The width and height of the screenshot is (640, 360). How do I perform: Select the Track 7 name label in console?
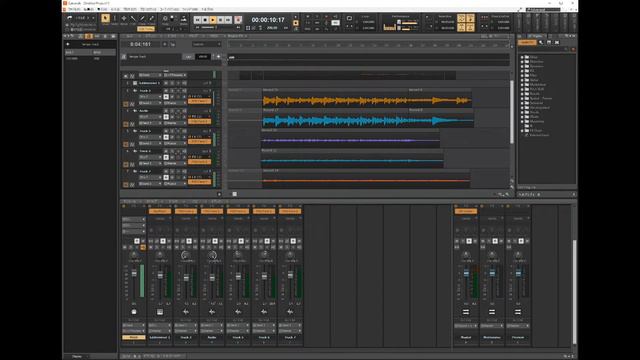pyautogui.click(x=290, y=338)
